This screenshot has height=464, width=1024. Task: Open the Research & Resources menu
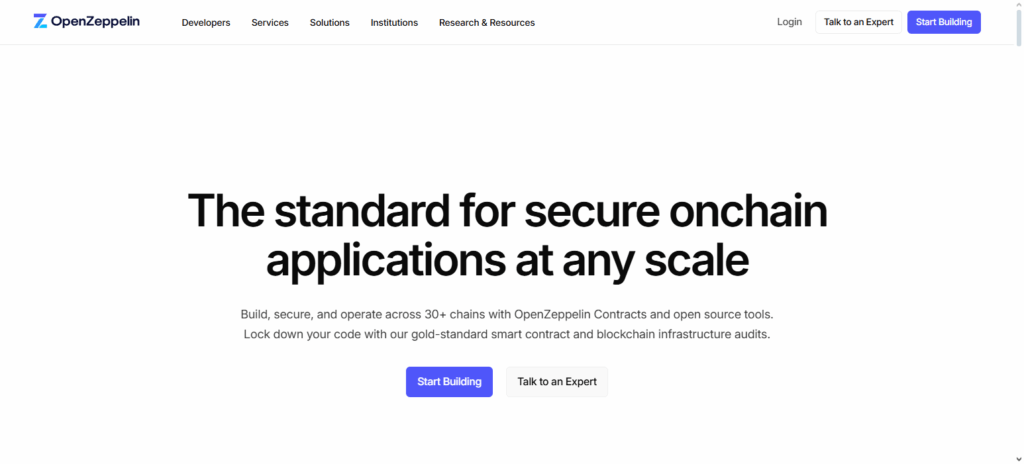(x=487, y=22)
